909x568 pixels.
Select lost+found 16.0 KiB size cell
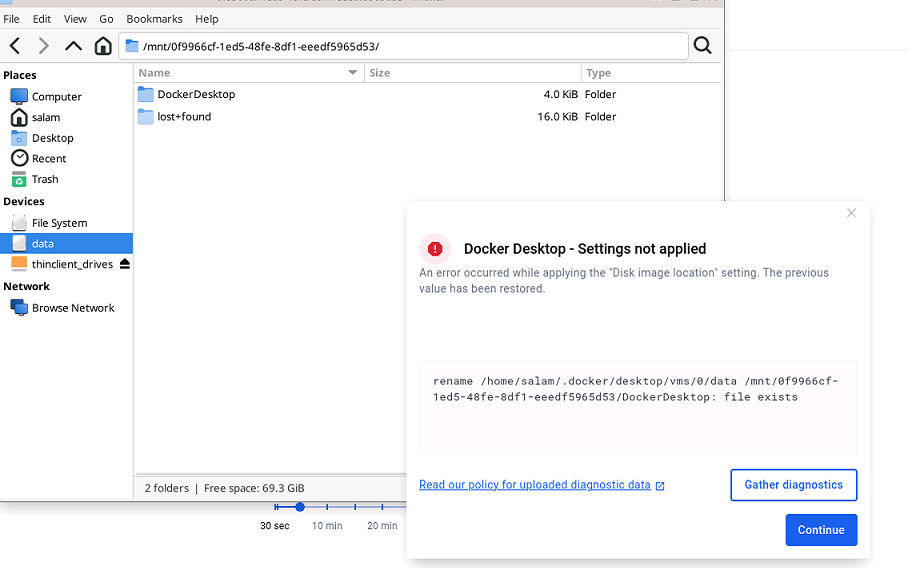tap(557, 116)
